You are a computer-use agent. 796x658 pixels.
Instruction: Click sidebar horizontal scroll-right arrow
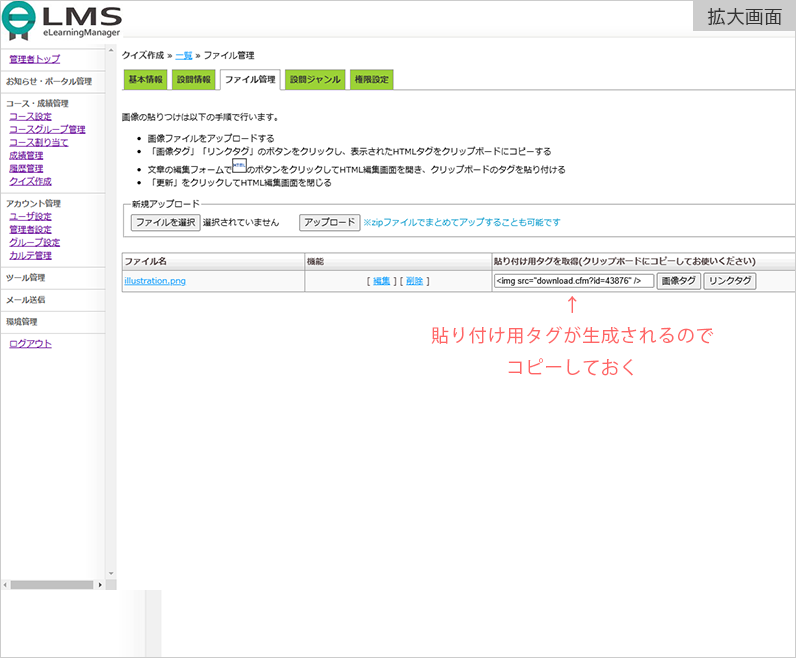pos(100,585)
